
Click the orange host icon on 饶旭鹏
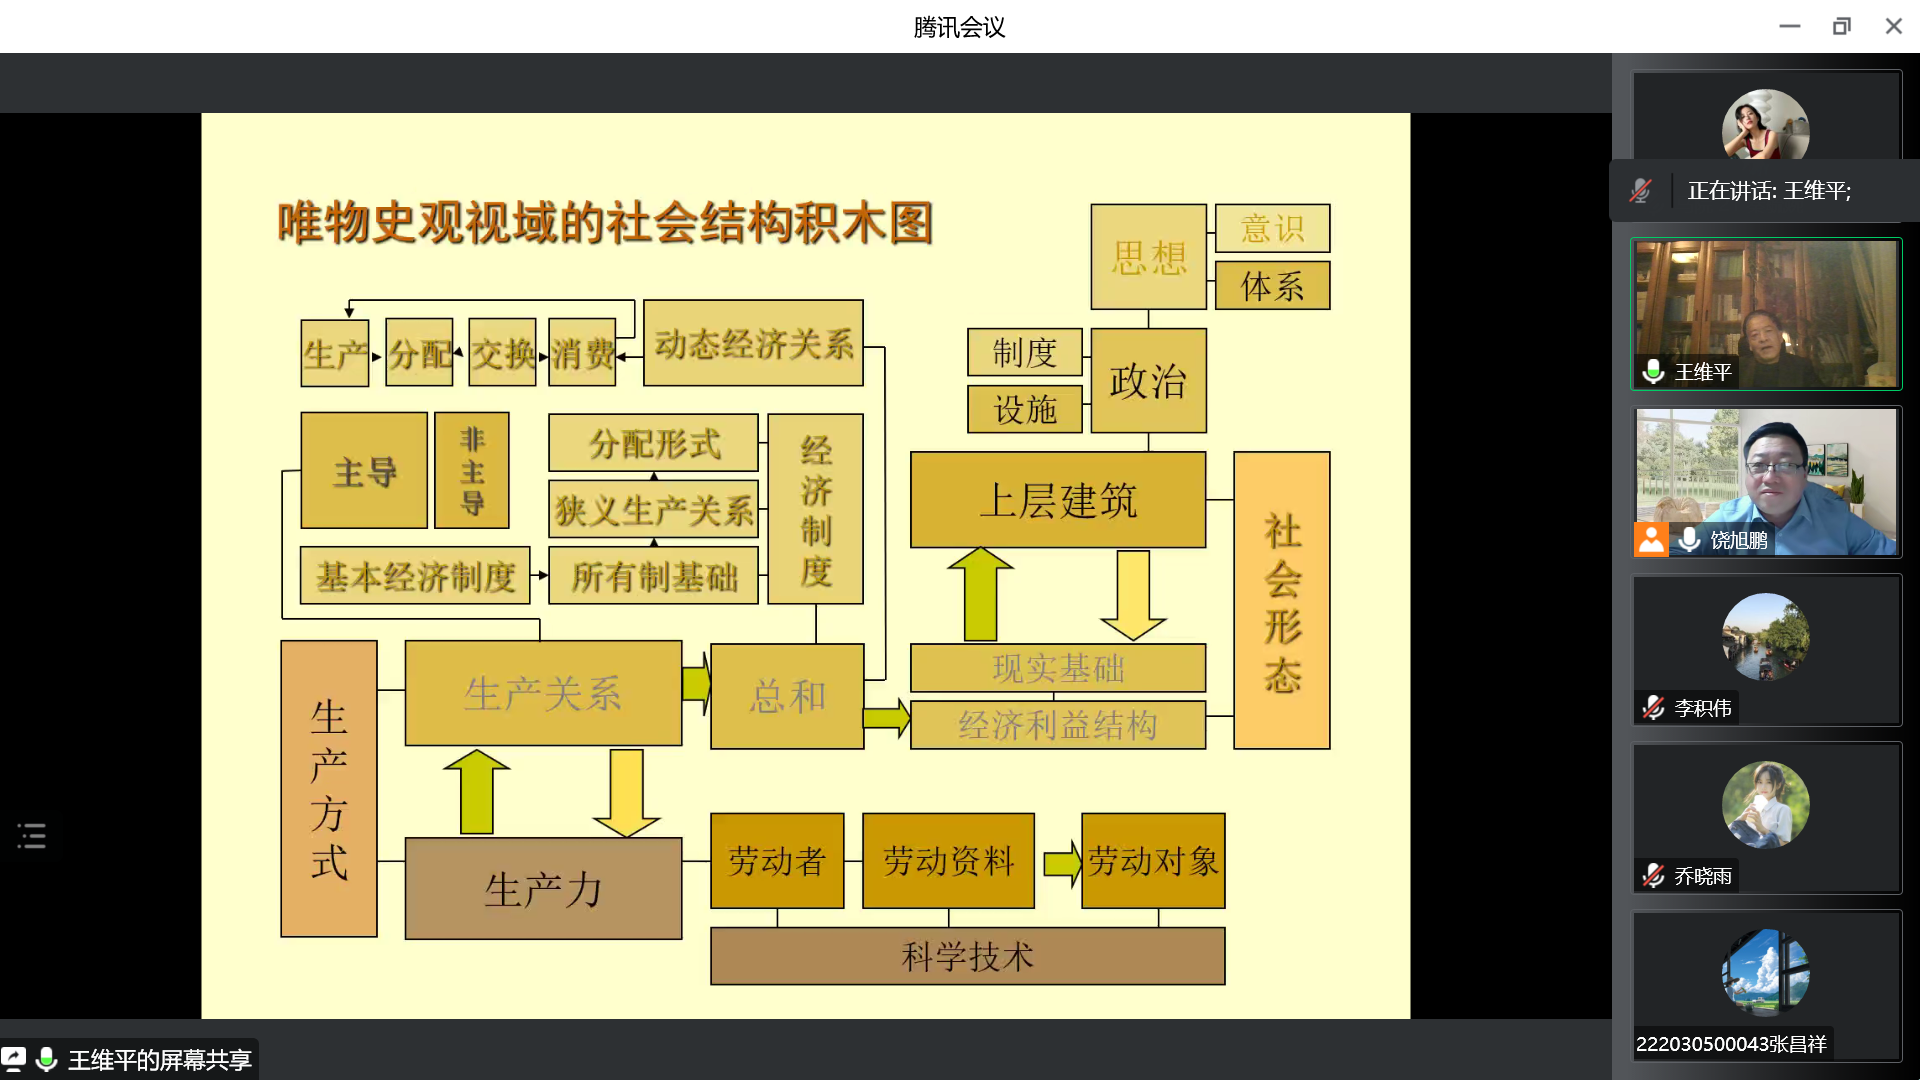click(1651, 540)
